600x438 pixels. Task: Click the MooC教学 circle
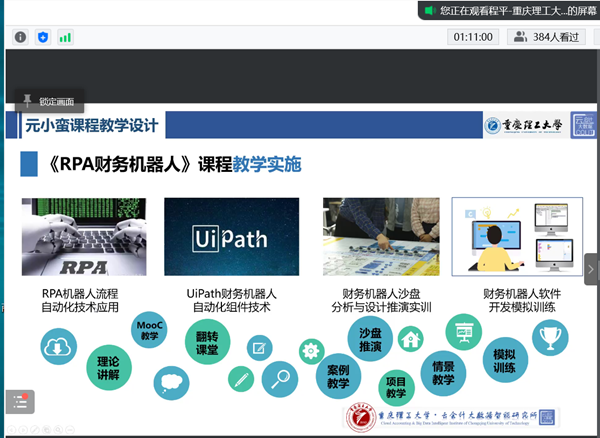pos(149,330)
